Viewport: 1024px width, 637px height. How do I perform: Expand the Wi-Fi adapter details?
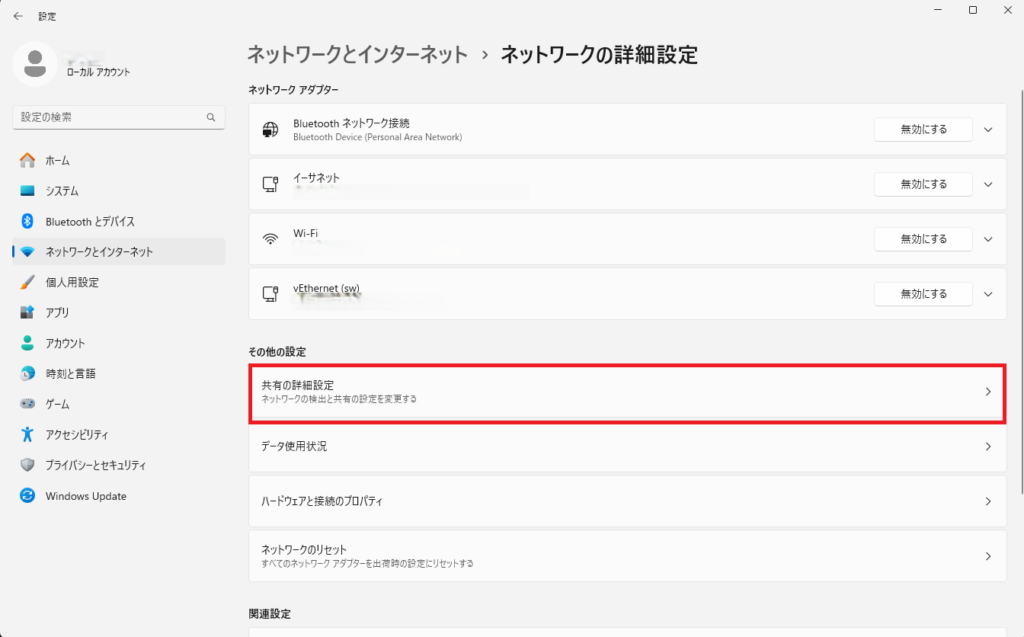[x=988, y=239]
